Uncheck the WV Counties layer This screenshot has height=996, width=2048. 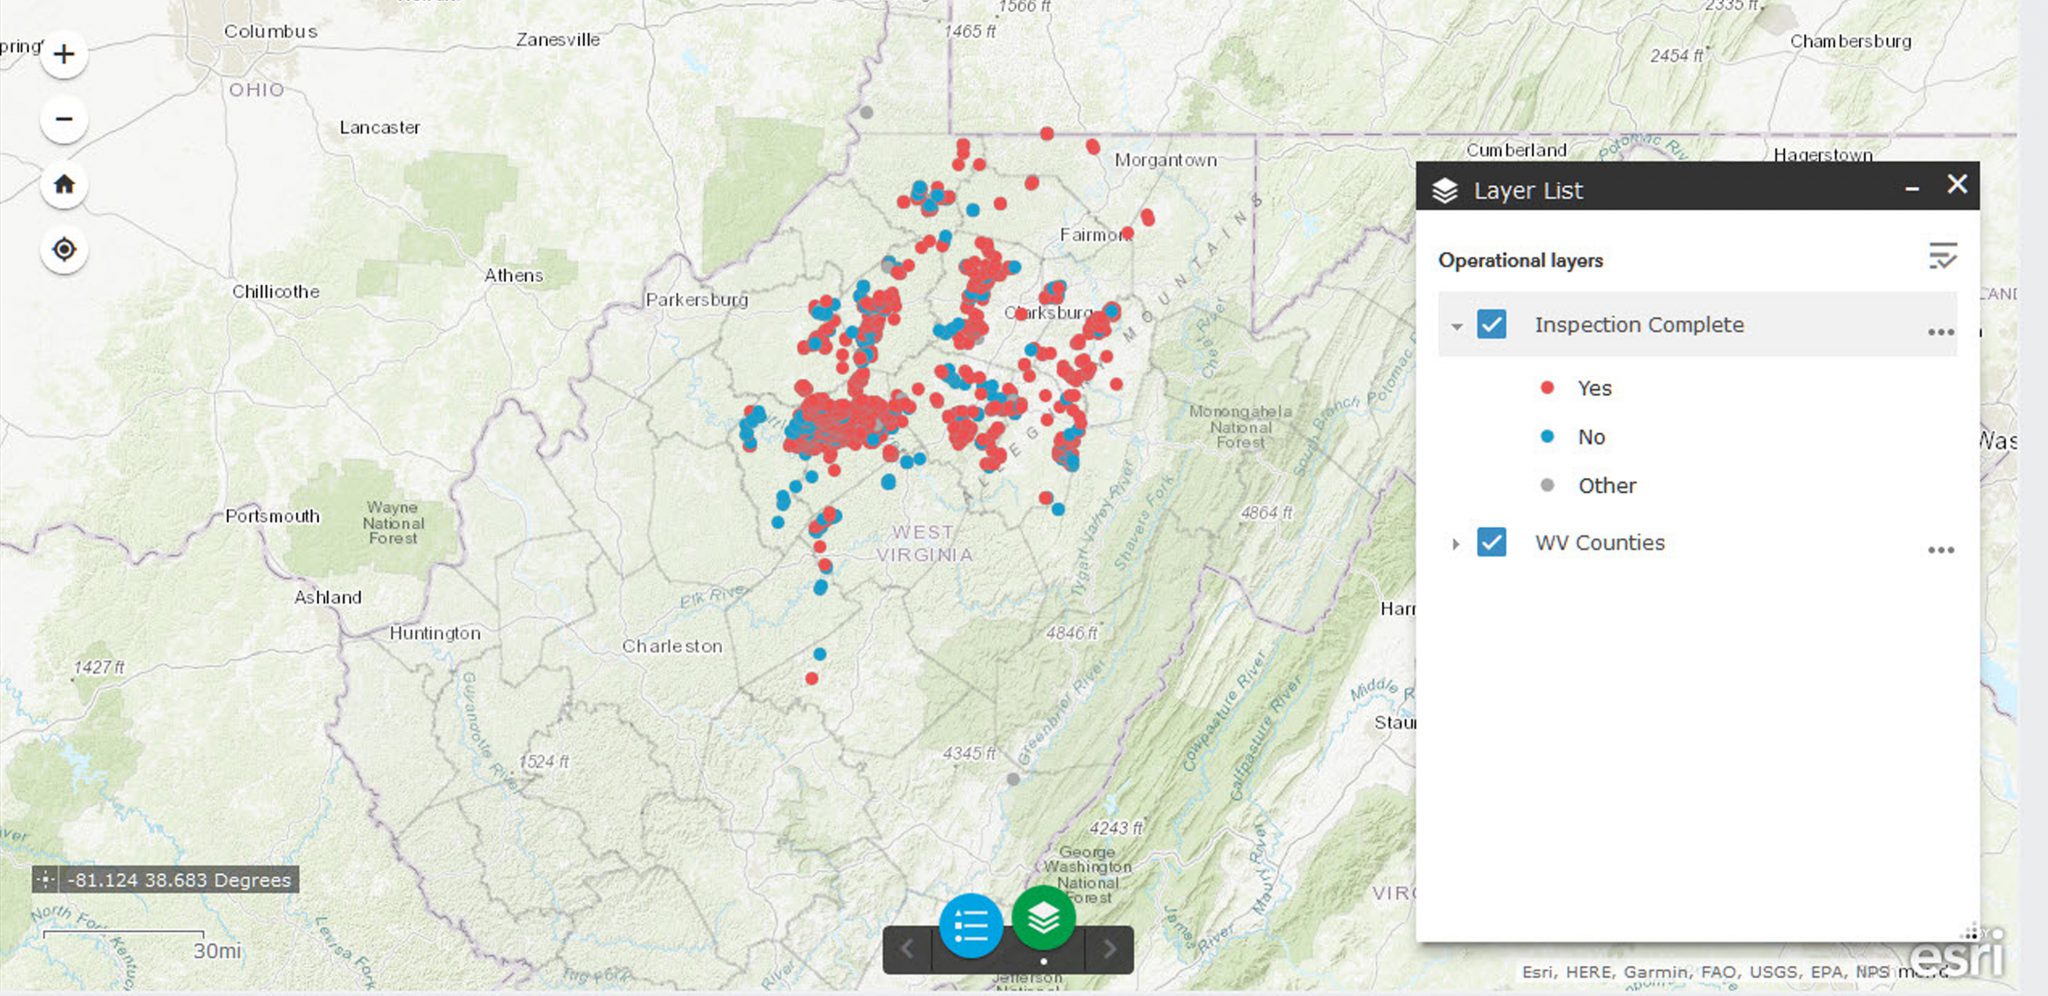[x=1491, y=542]
